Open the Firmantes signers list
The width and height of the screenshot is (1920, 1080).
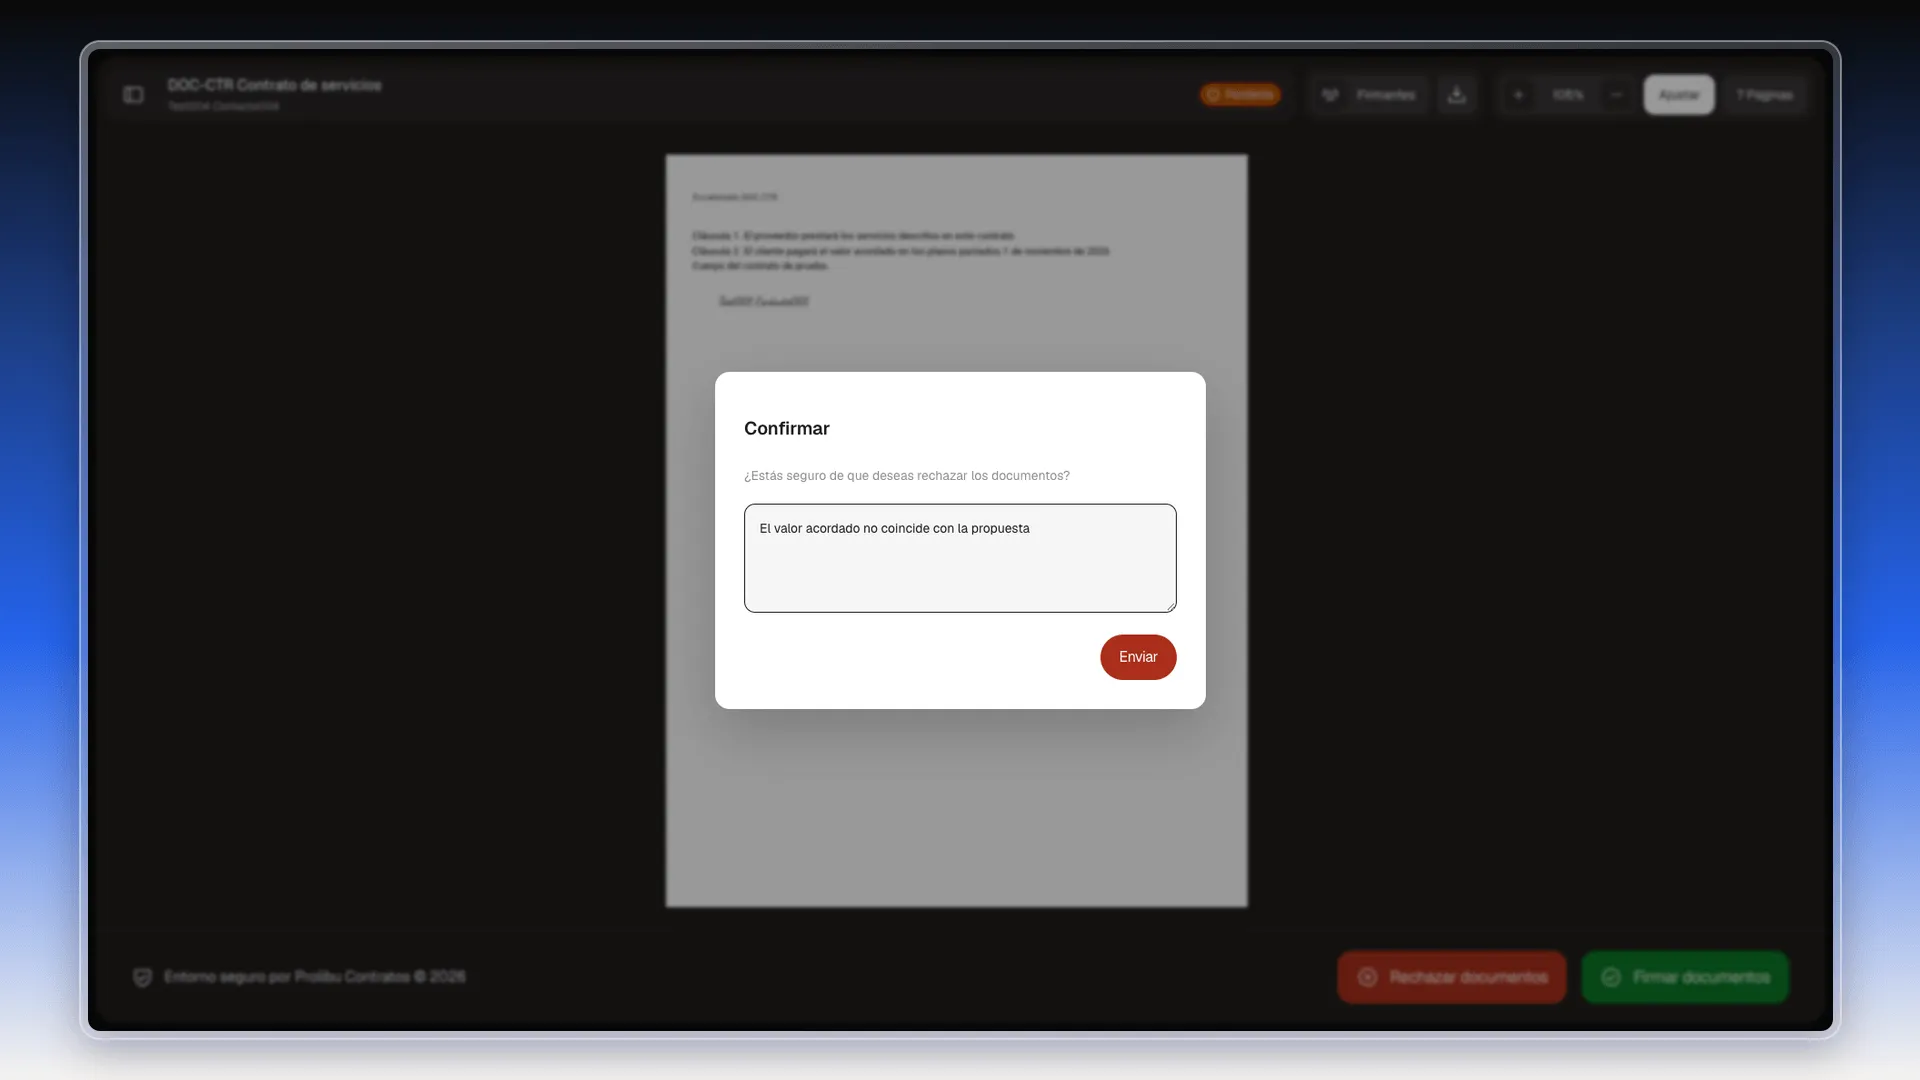[1370, 94]
